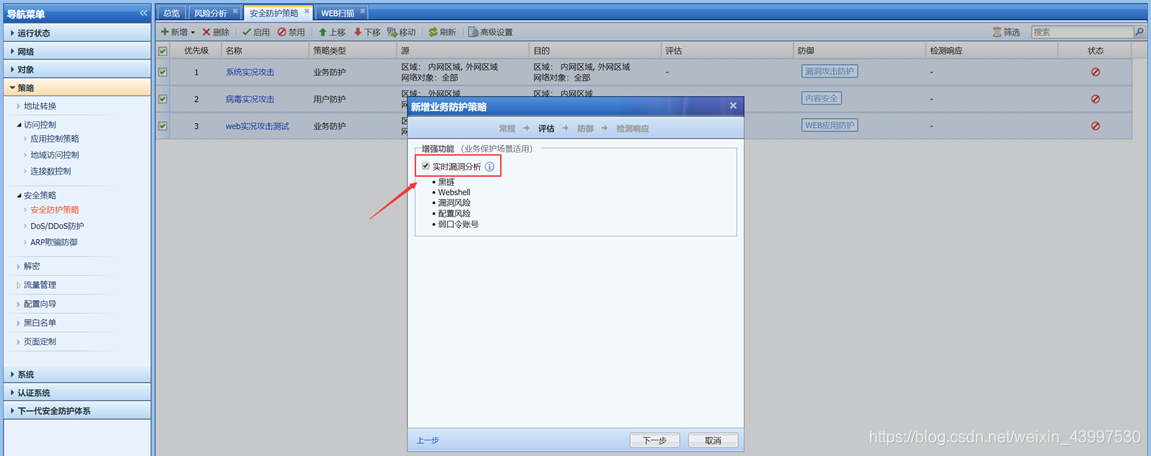Open the dropdown arrow next to 新增
The height and width of the screenshot is (456, 1151).
click(192, 33)
